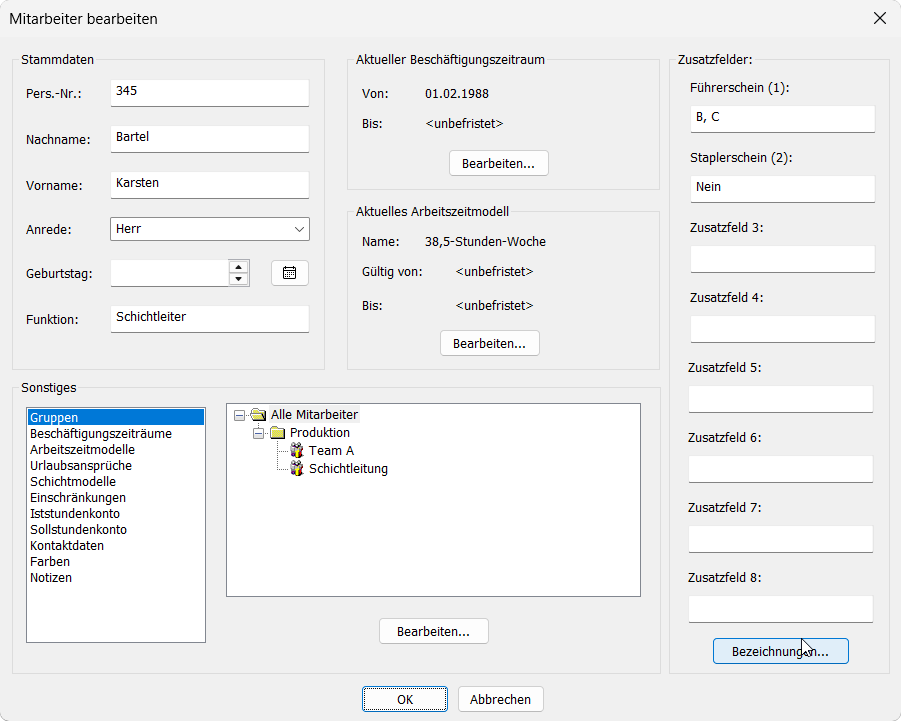
Task: Click the Geburtstag date field
Action: coord(170,273)
